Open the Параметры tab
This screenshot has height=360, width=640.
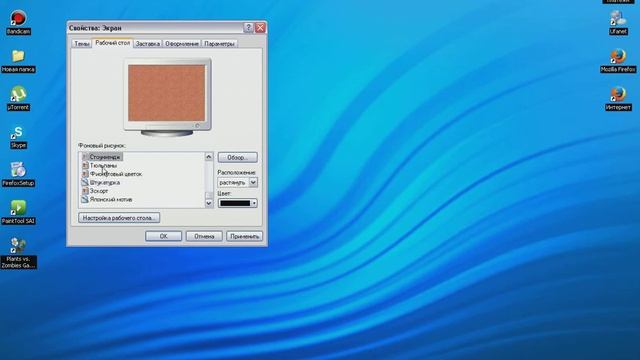tap(219, 44)
